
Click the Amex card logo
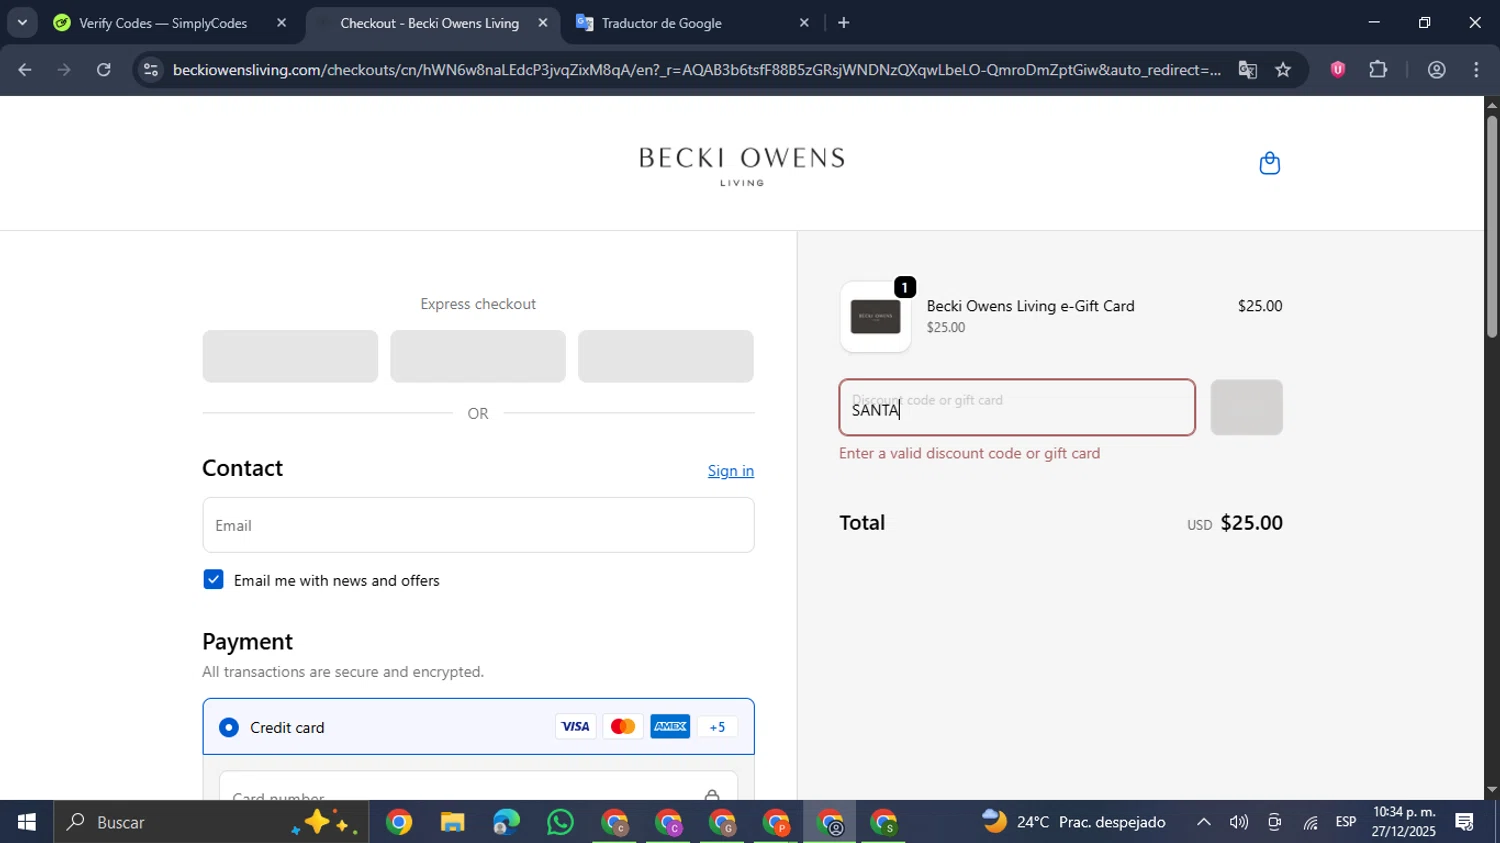pos(670,727)
